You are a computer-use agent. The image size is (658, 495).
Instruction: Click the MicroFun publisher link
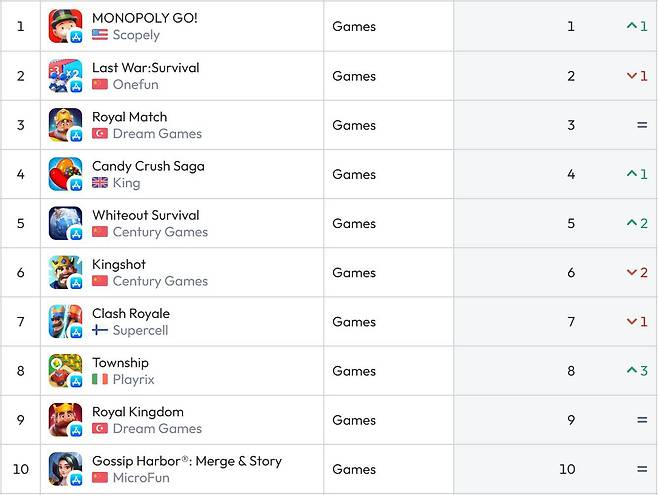pyautogui.click(x=141, y=478)
